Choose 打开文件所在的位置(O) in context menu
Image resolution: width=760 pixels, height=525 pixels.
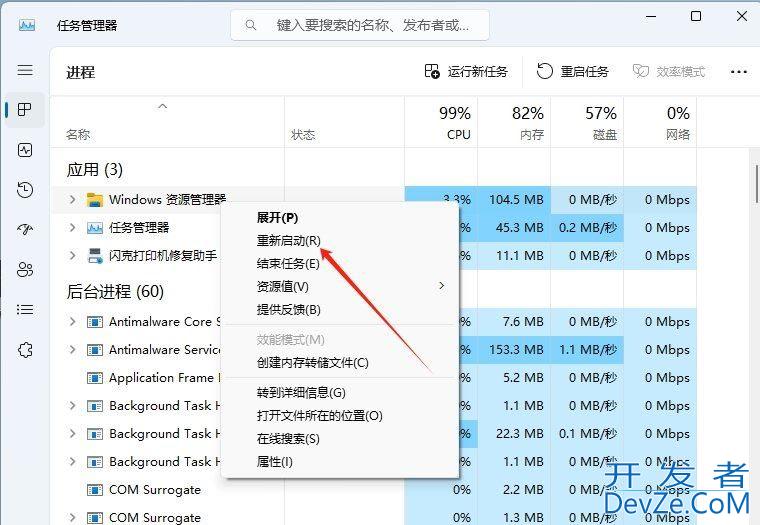coord(319,415)
